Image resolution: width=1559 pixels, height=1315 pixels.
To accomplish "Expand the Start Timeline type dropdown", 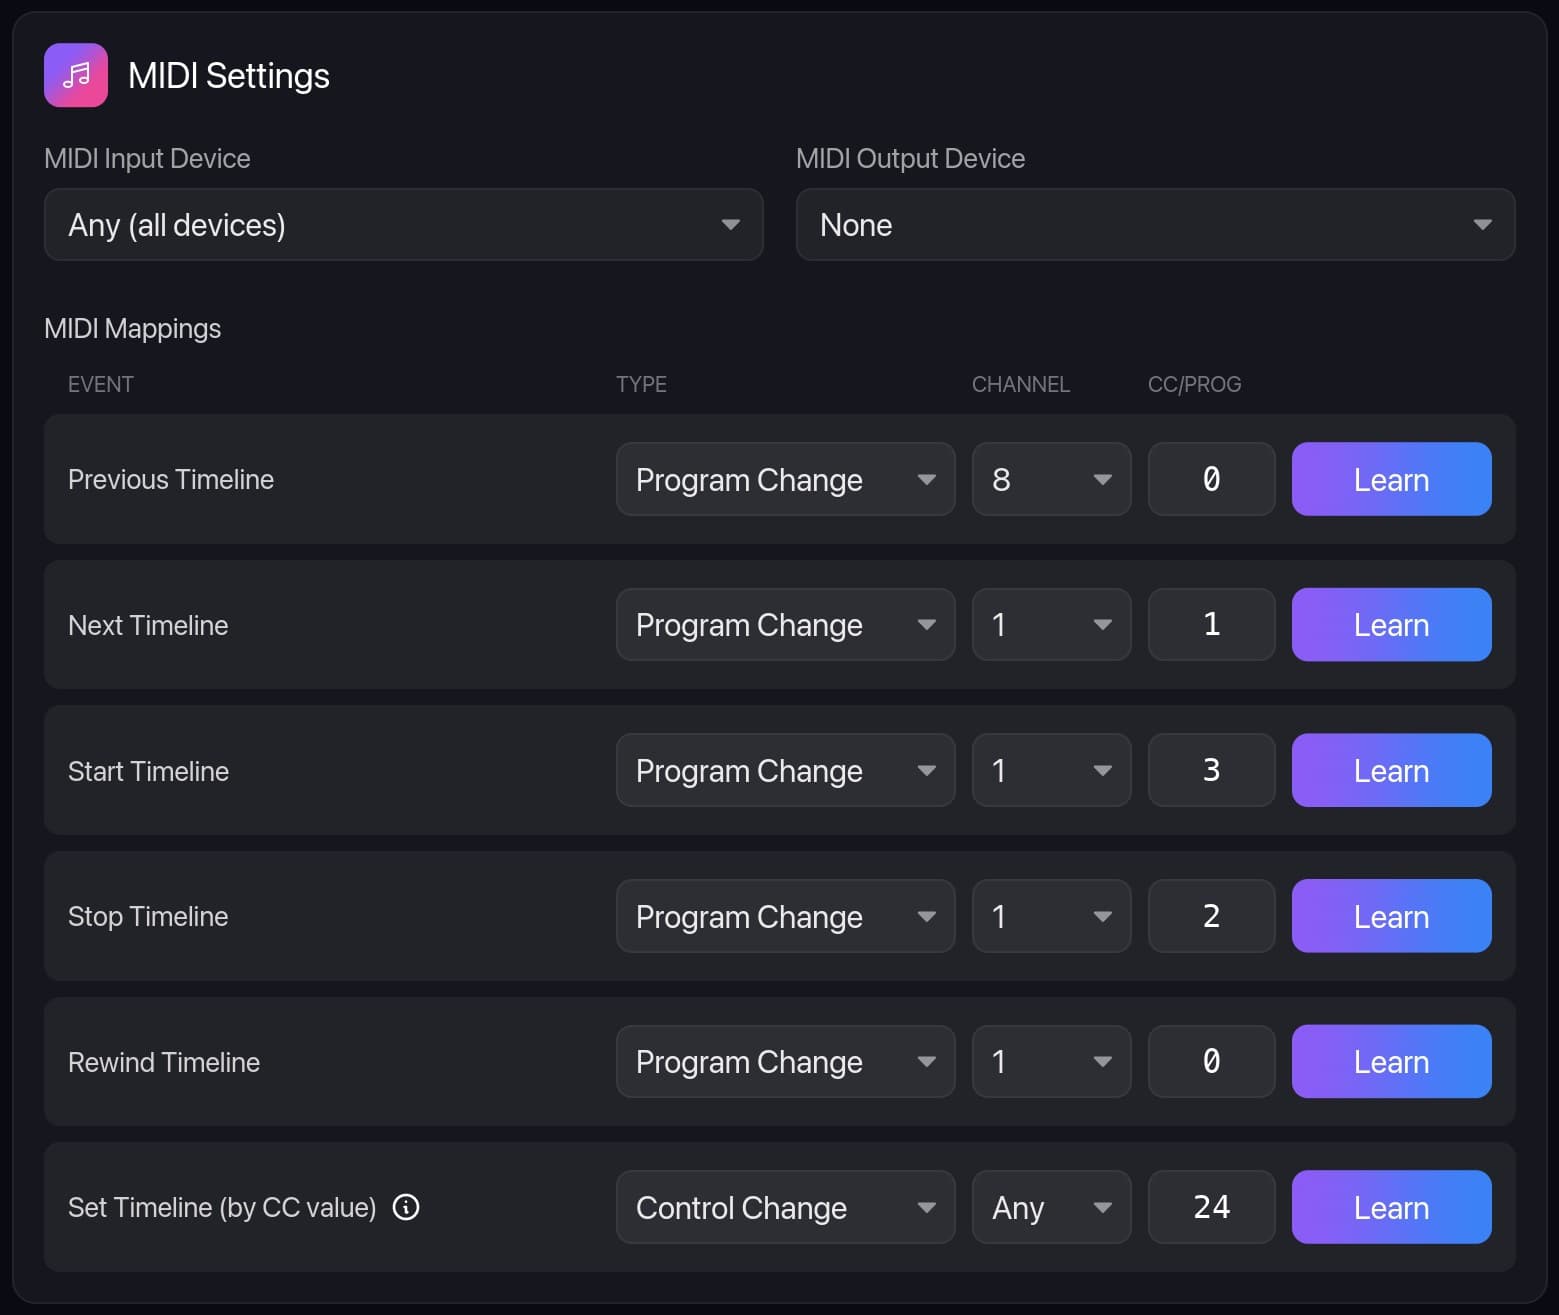I will point(786,771).
